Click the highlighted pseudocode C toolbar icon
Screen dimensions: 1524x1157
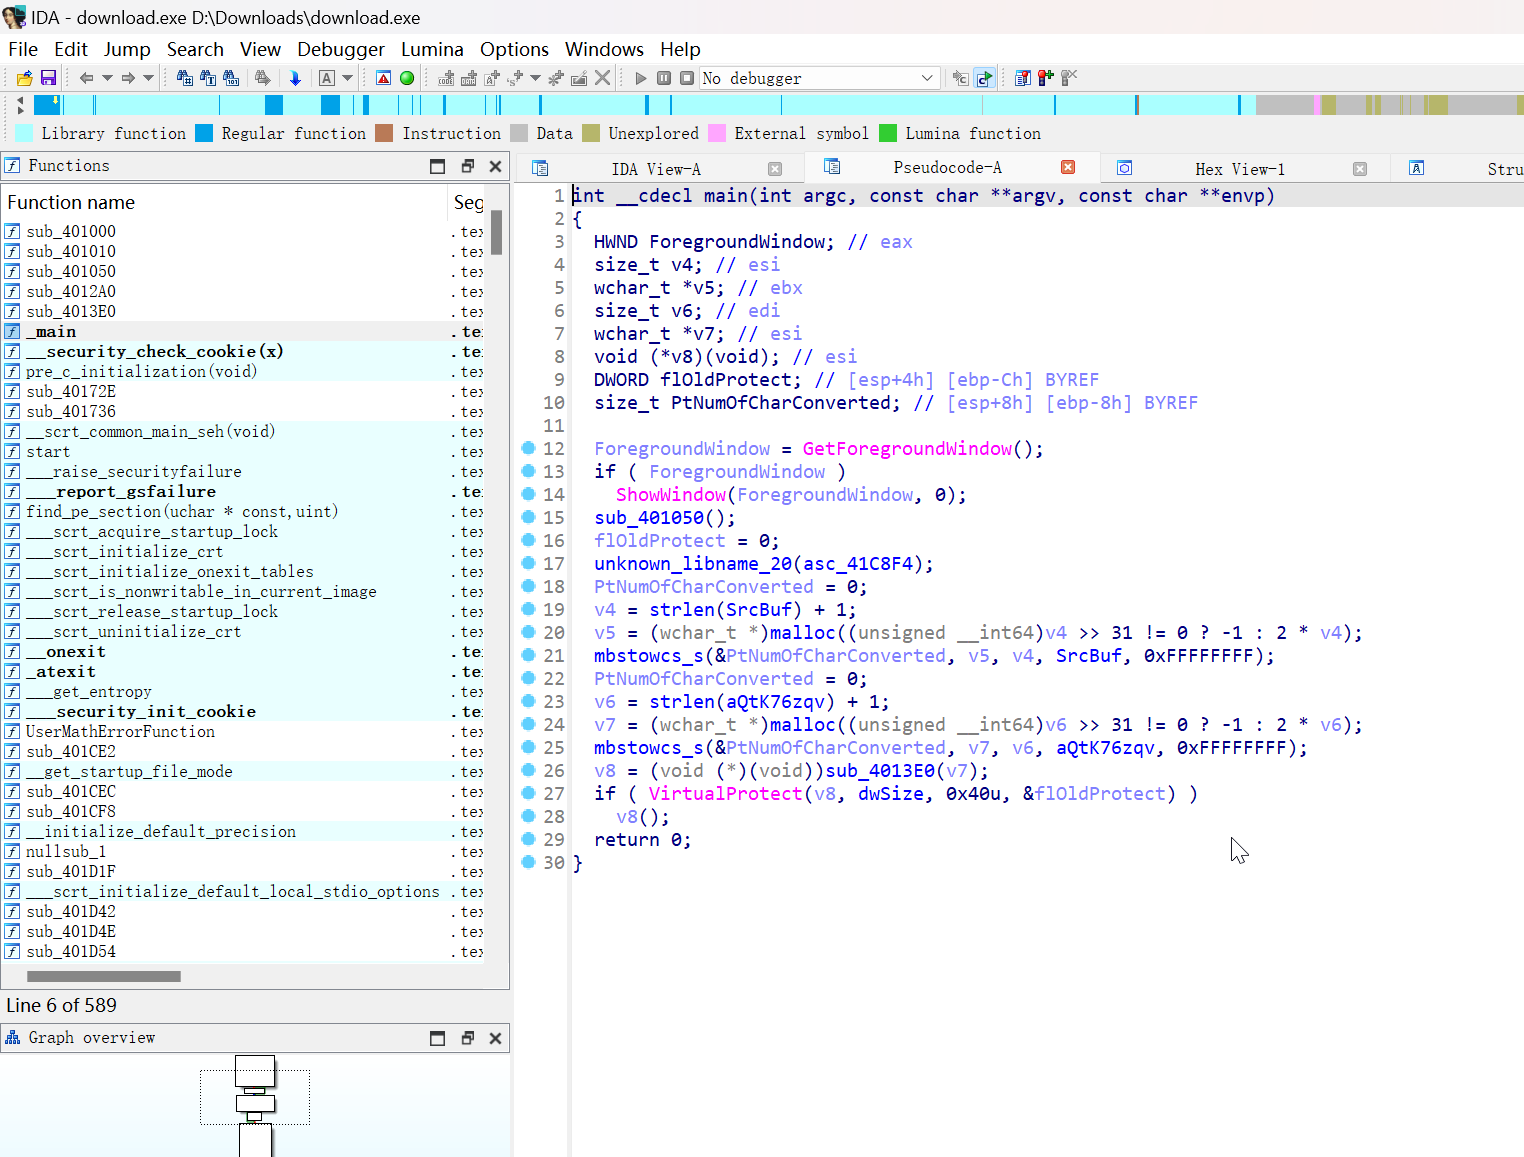985,78
